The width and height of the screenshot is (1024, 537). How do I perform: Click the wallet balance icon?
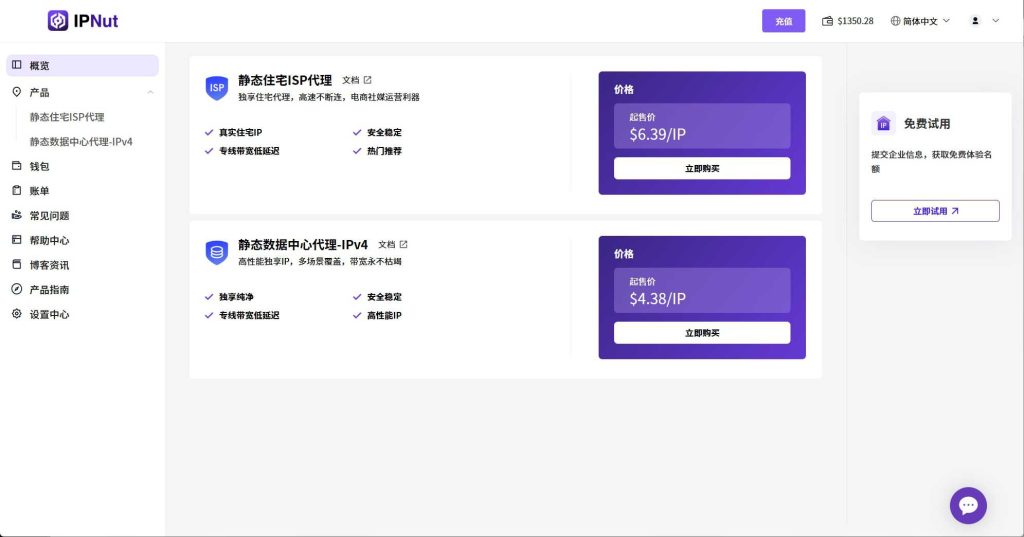point(827,21)
